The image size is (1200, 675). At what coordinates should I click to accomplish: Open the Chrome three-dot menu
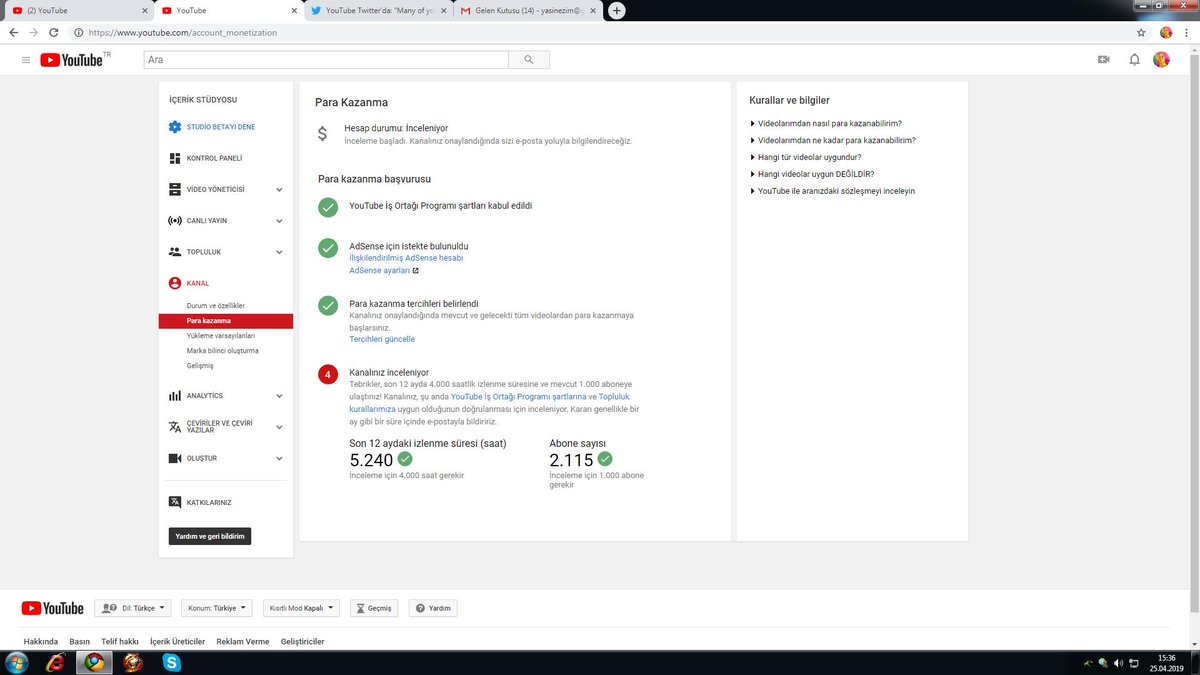[1187, 32]
